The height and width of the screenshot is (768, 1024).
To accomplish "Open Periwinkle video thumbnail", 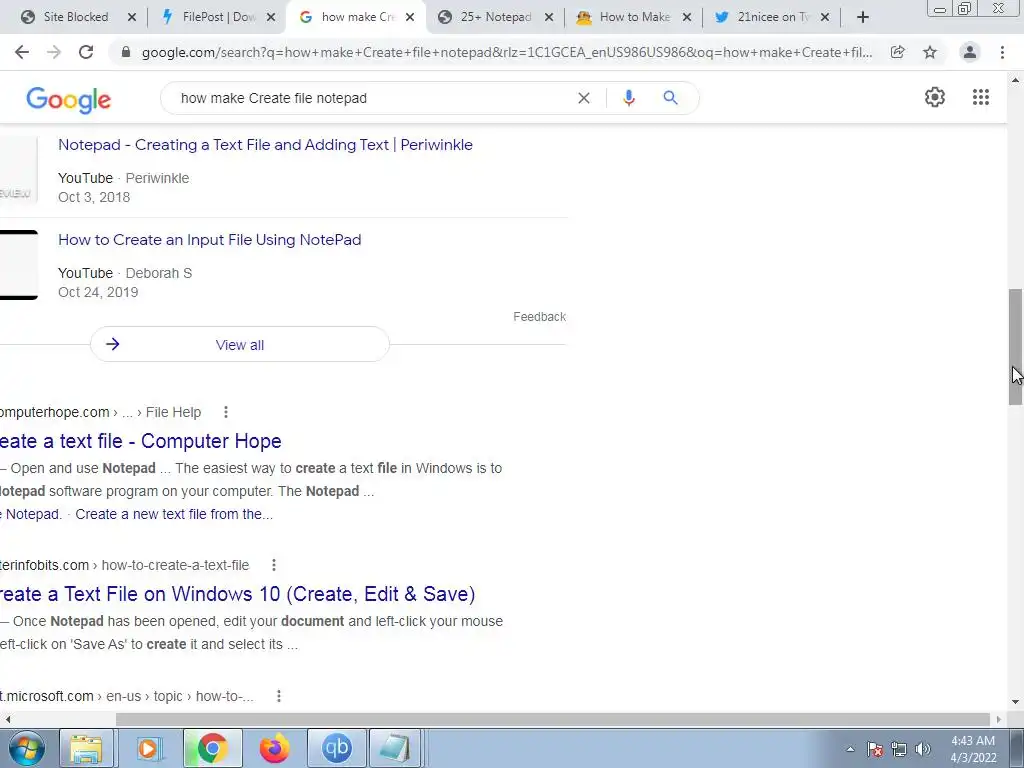I will (x=18, y=170).
